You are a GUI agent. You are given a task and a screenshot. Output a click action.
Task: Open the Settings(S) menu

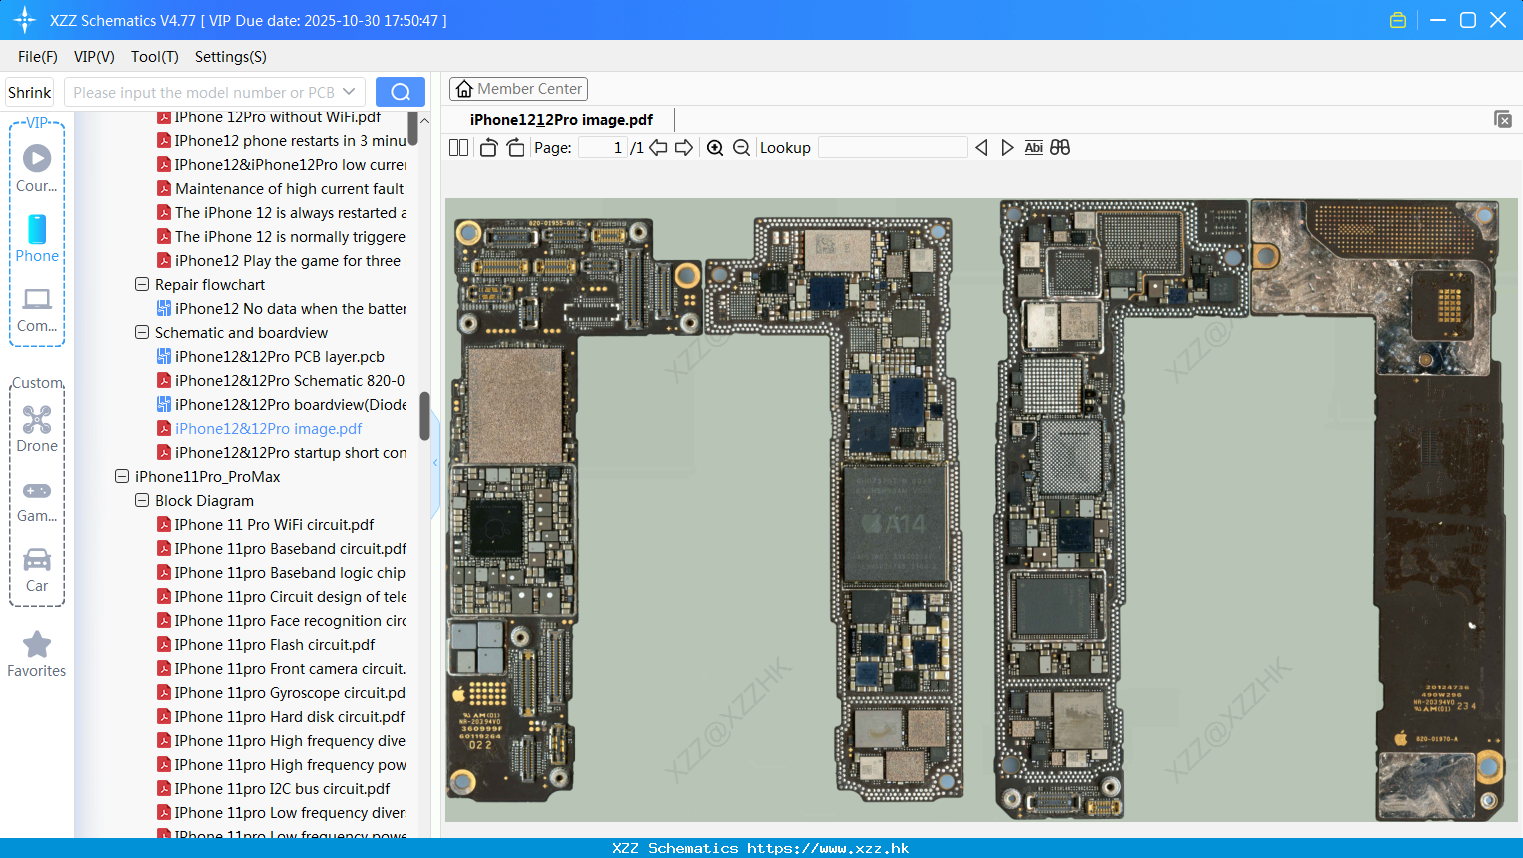click(x=231, y=57)
